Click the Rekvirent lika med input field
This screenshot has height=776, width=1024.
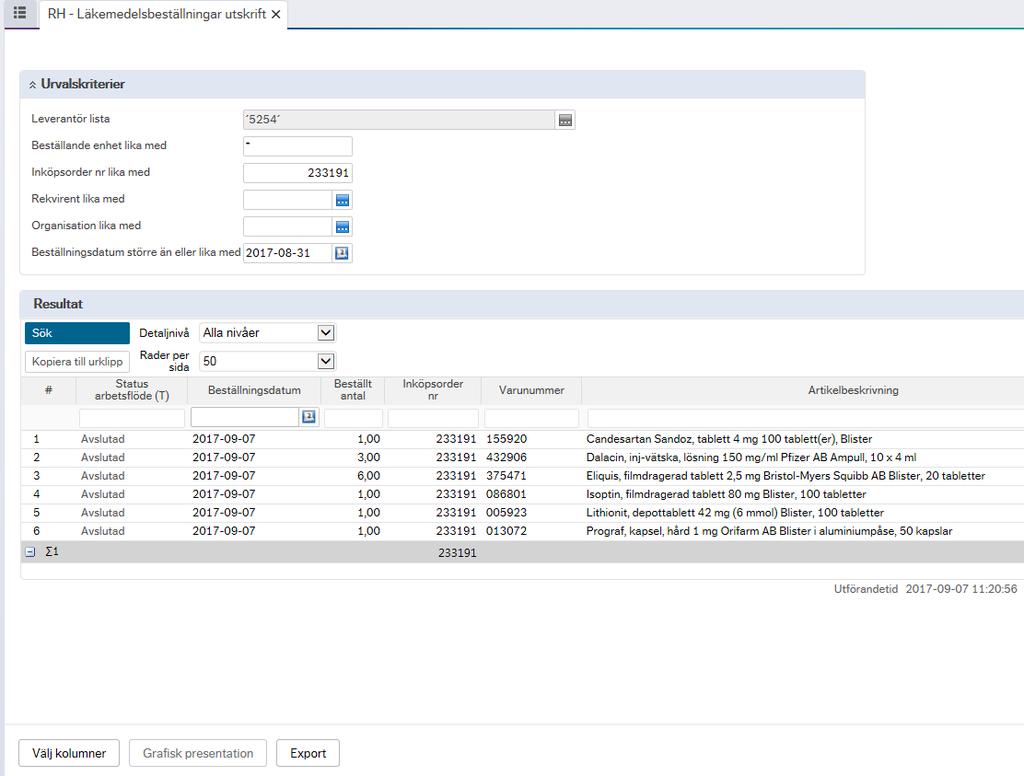287,200
